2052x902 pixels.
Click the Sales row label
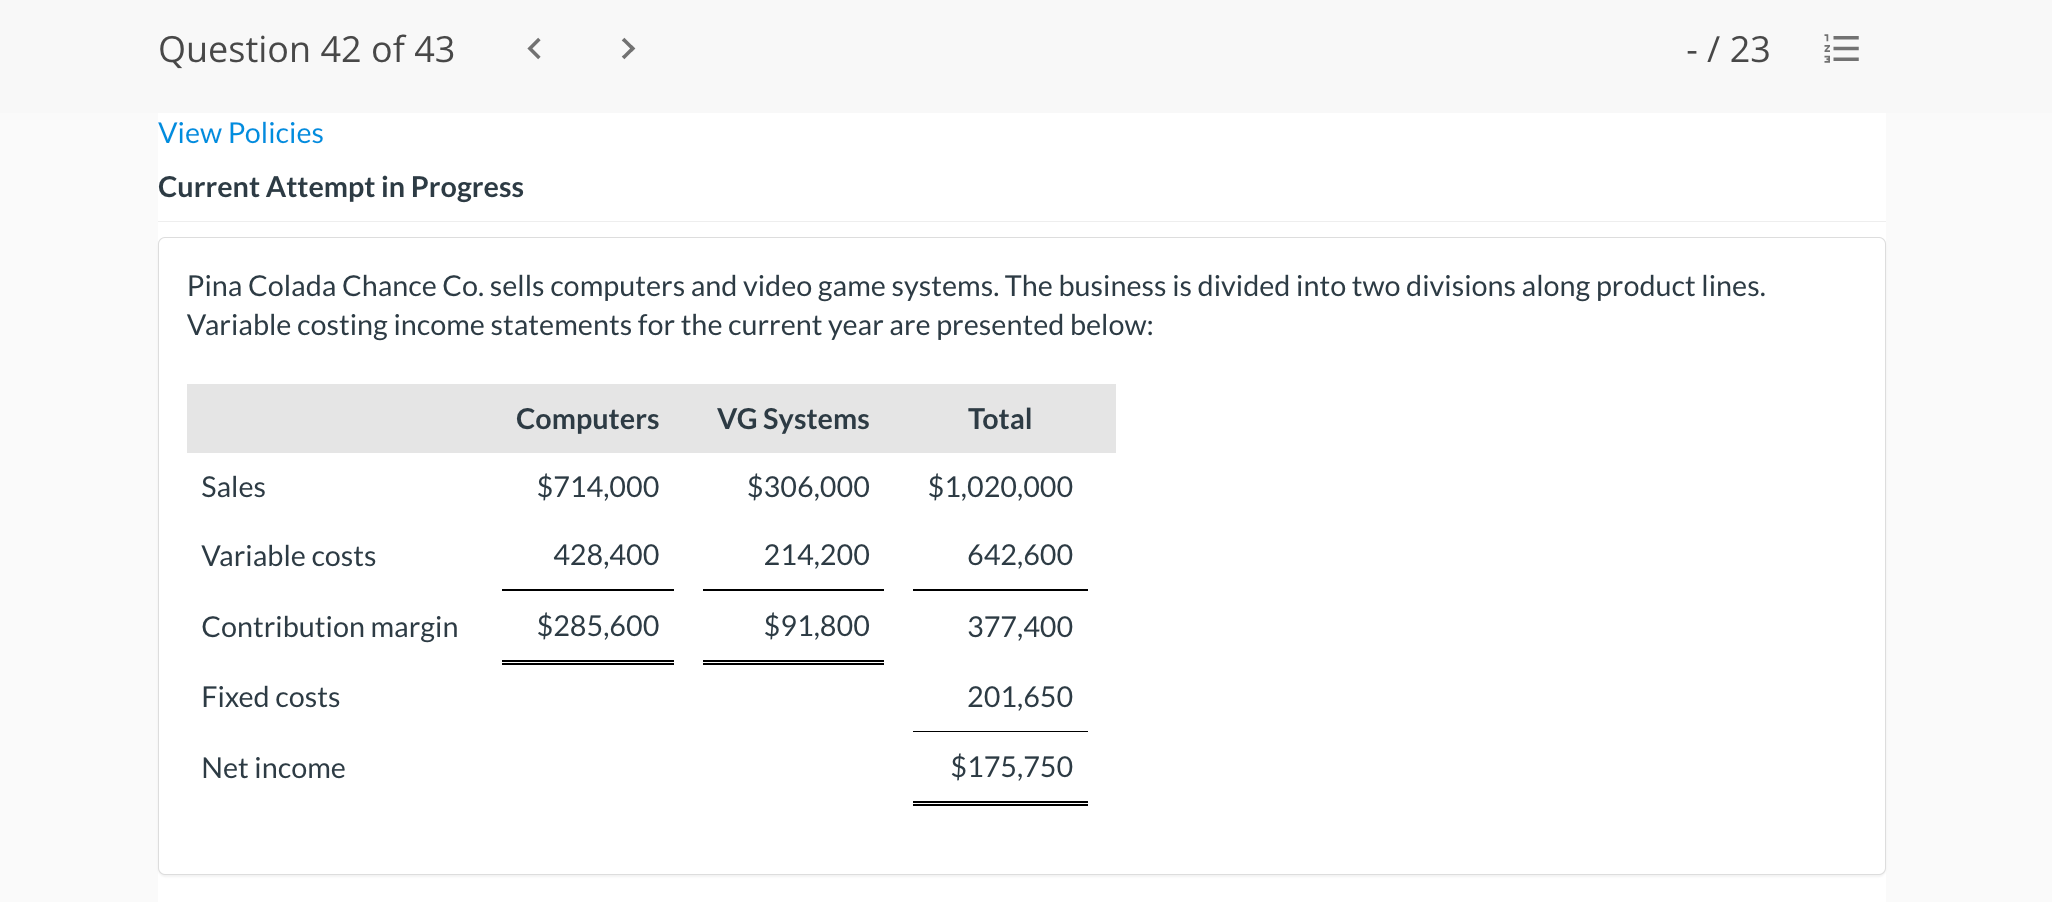tap(233, 487)
